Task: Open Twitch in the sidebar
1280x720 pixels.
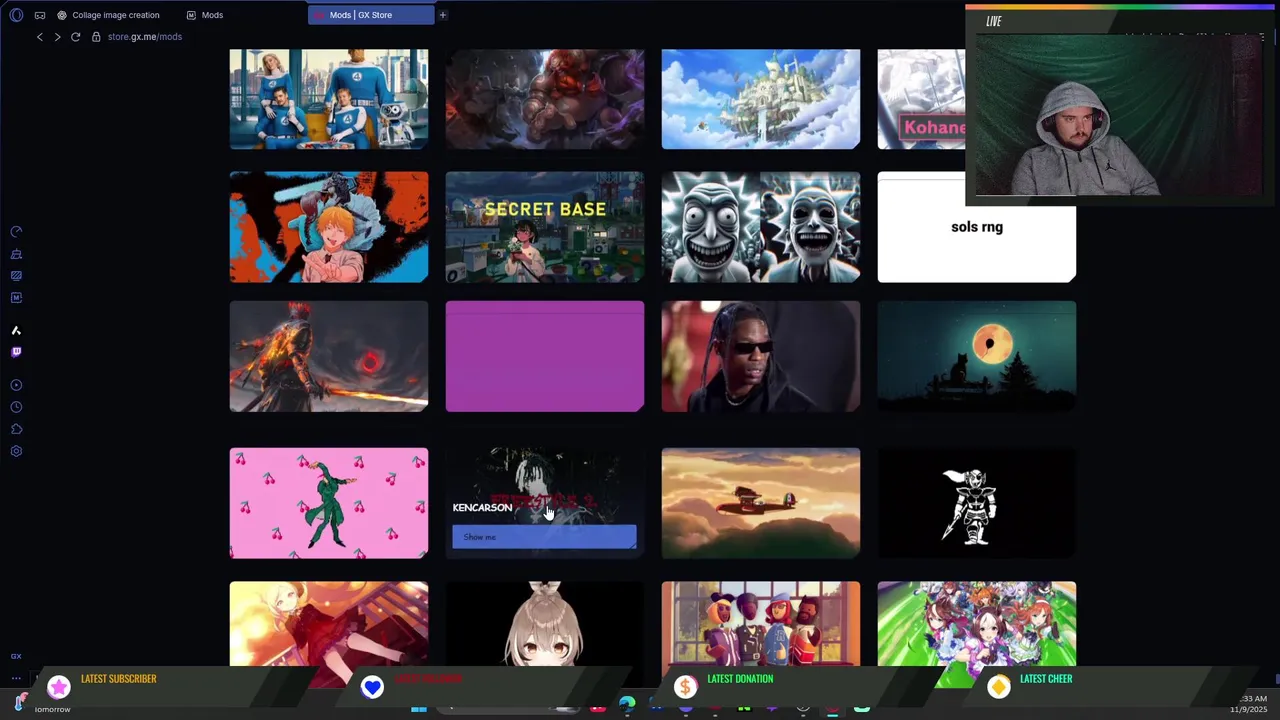Action: click(16, 352)
